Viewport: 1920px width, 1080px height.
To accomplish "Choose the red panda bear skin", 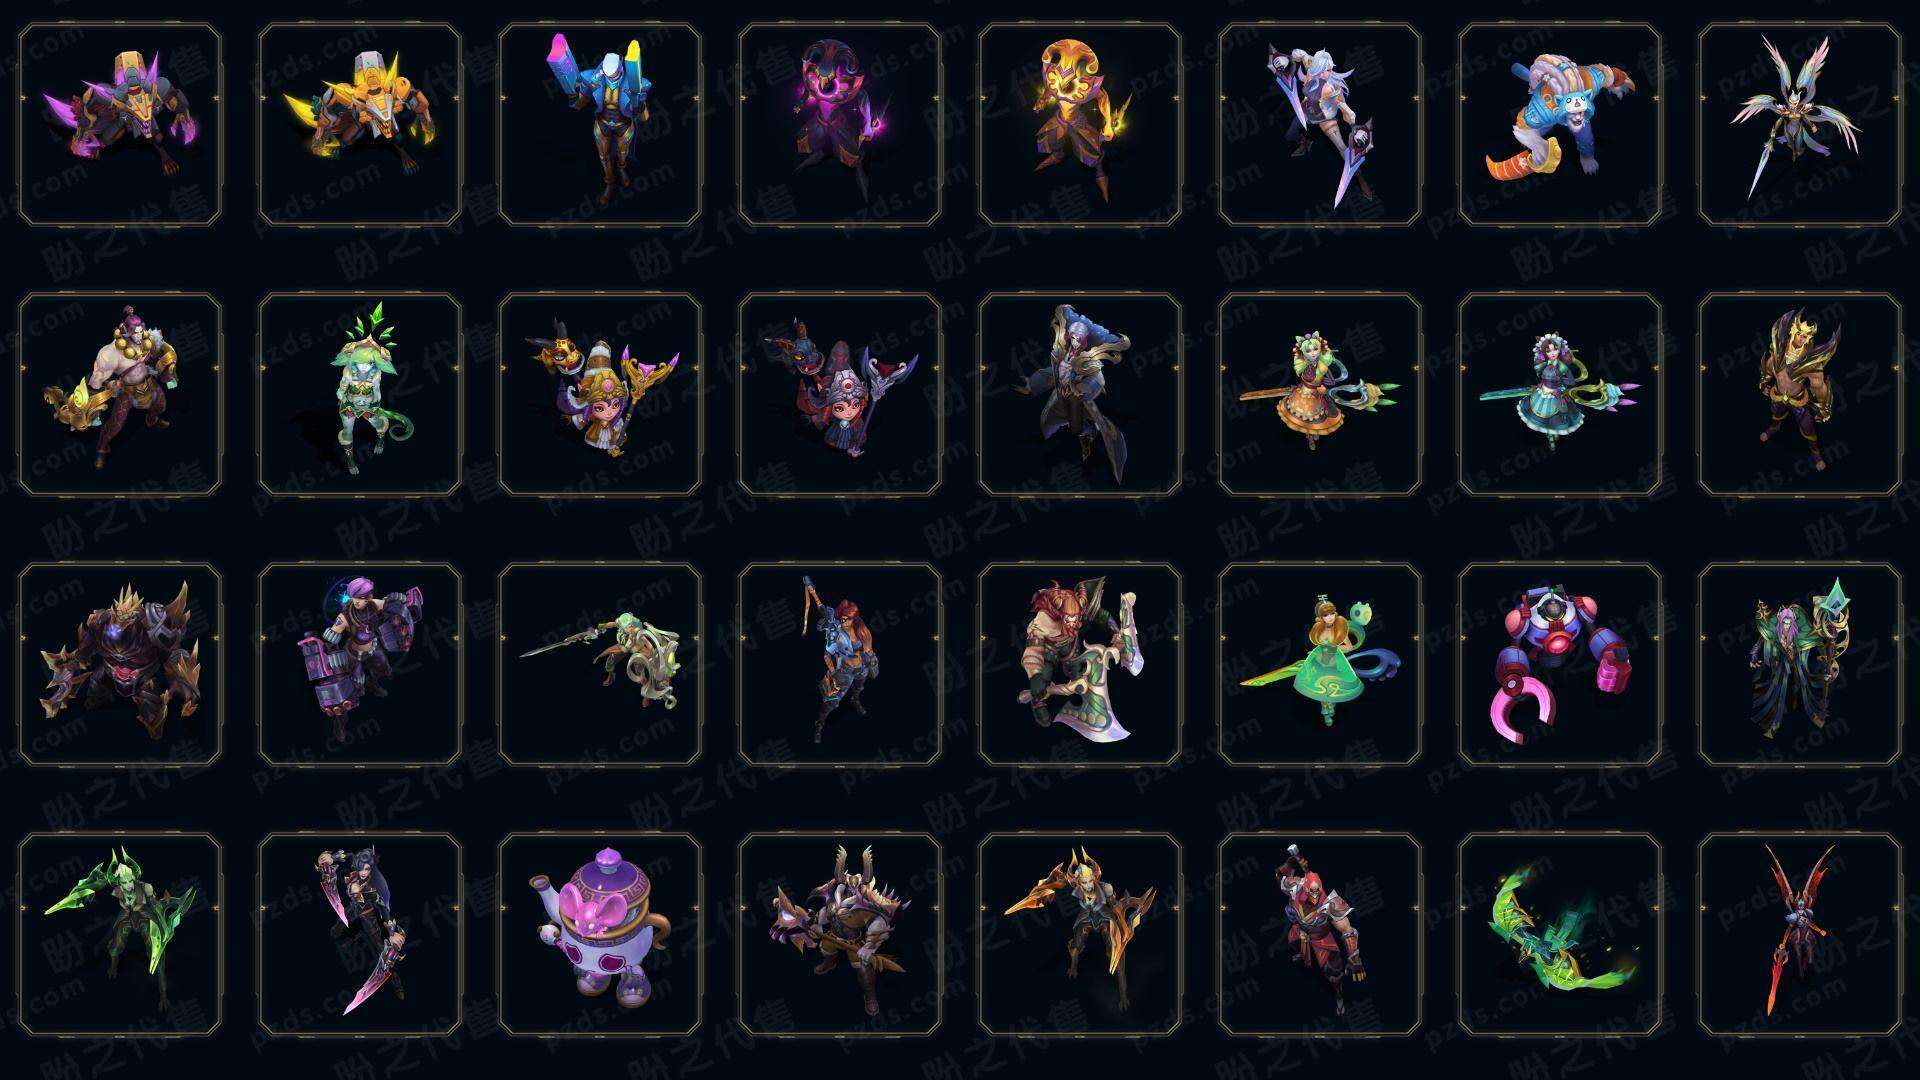I will (1560, 125).
